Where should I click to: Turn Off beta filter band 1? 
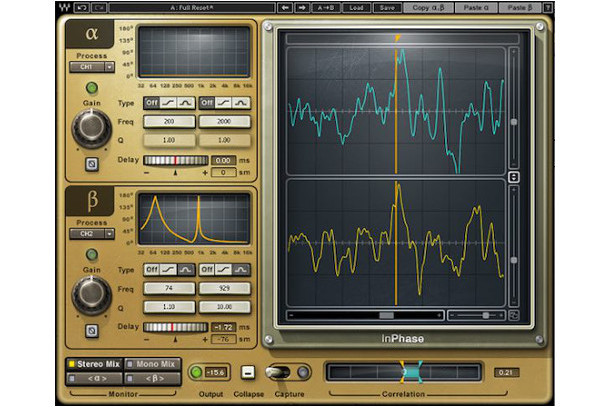click(x=152, y=270)
